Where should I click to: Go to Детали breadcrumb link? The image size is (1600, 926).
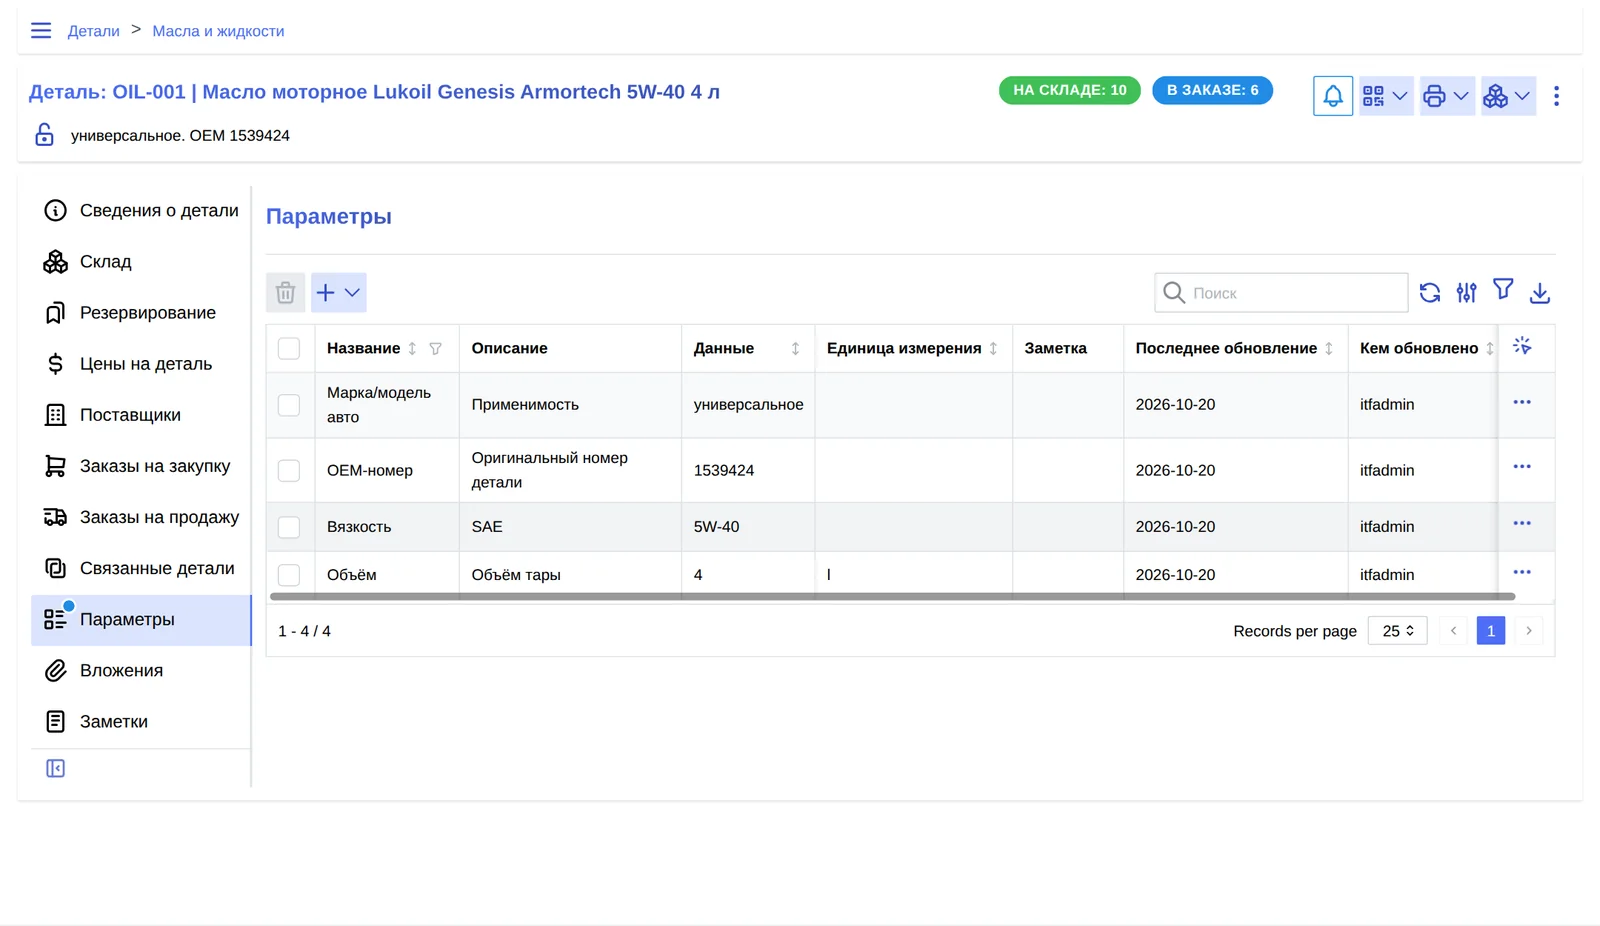[94, 31]
